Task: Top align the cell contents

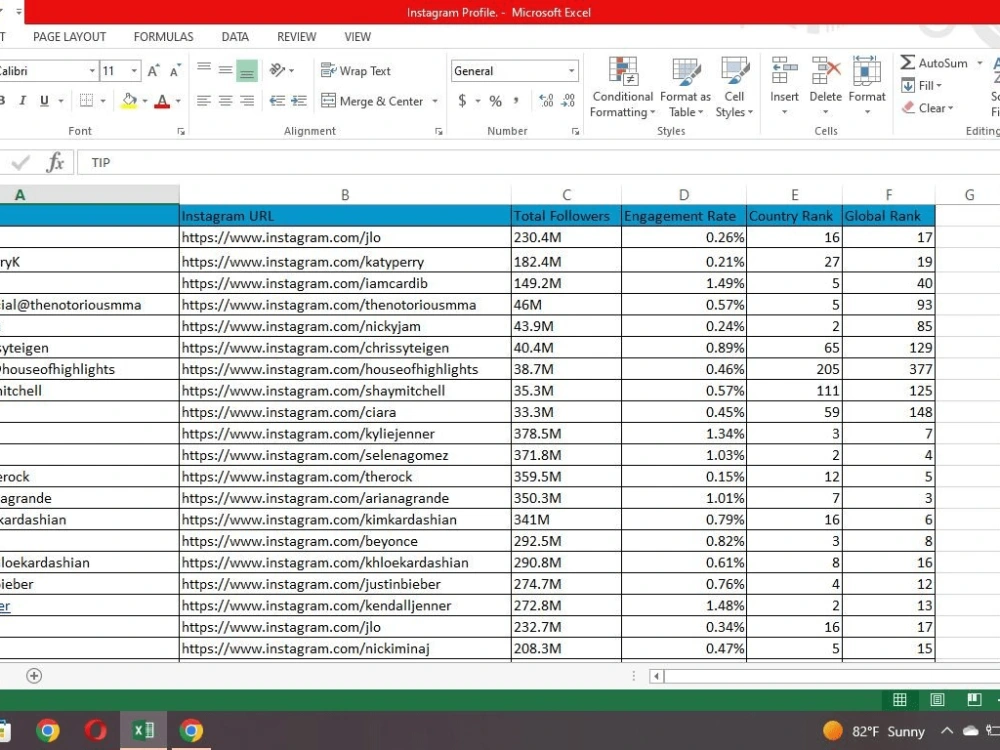Action: [204, 70]
